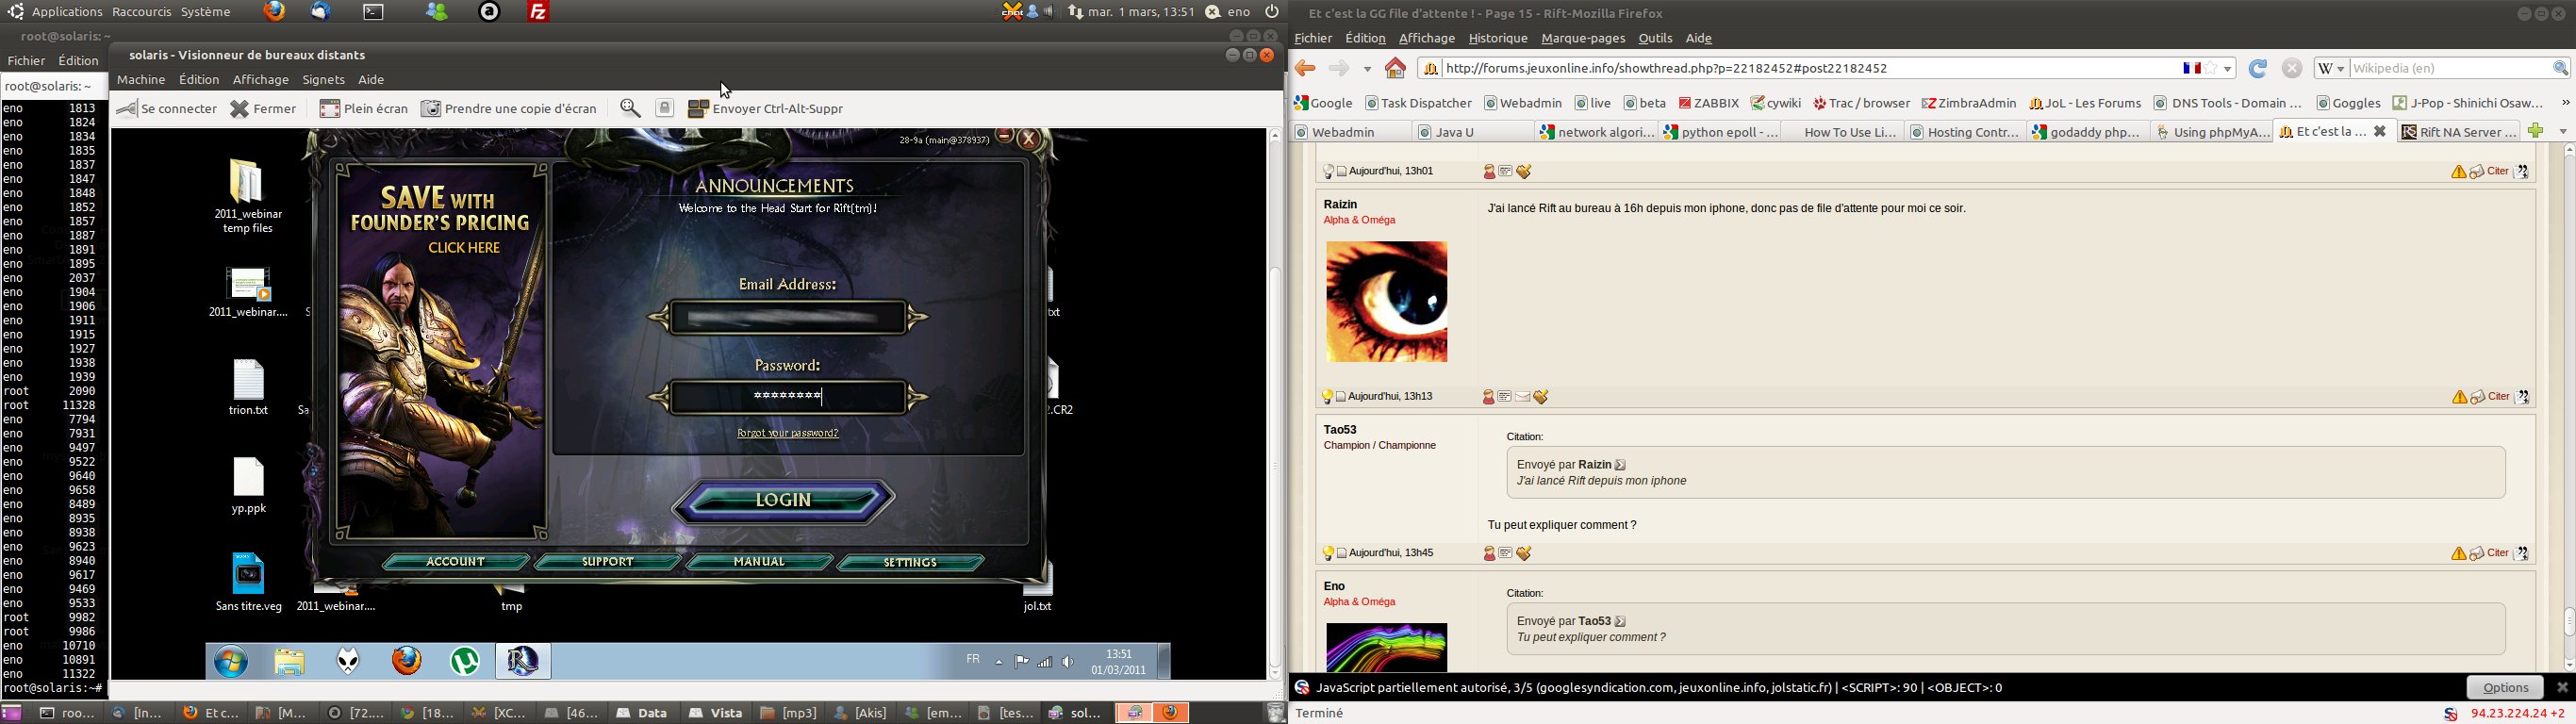This screenshot has width=2576, height=724.
Task: Click the power icon in the top panel
Action: [x=1273, y=12]
